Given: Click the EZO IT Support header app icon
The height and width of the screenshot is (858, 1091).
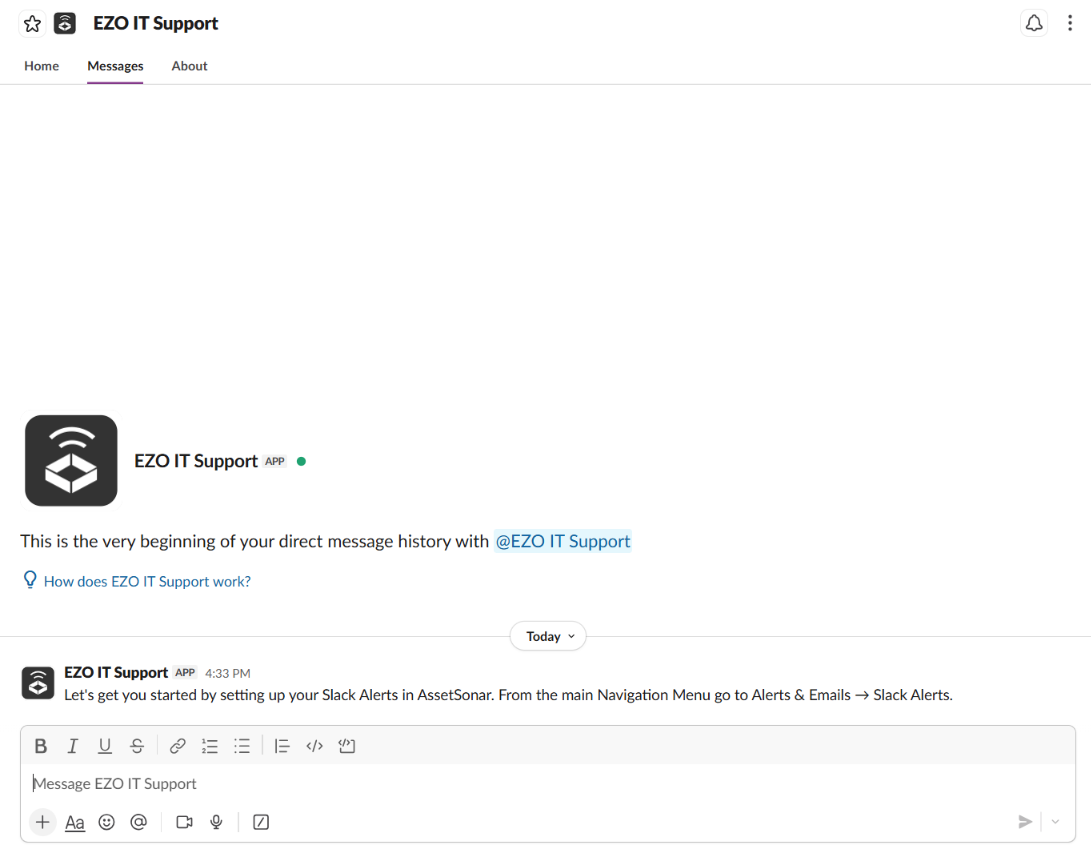Looking at the screenshot, I should point(65,24).
